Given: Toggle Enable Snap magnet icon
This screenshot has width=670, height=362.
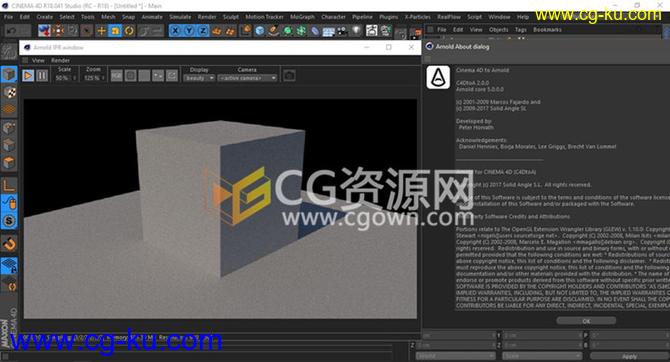Looking at the screenshot, I should (x=9, y=244).
